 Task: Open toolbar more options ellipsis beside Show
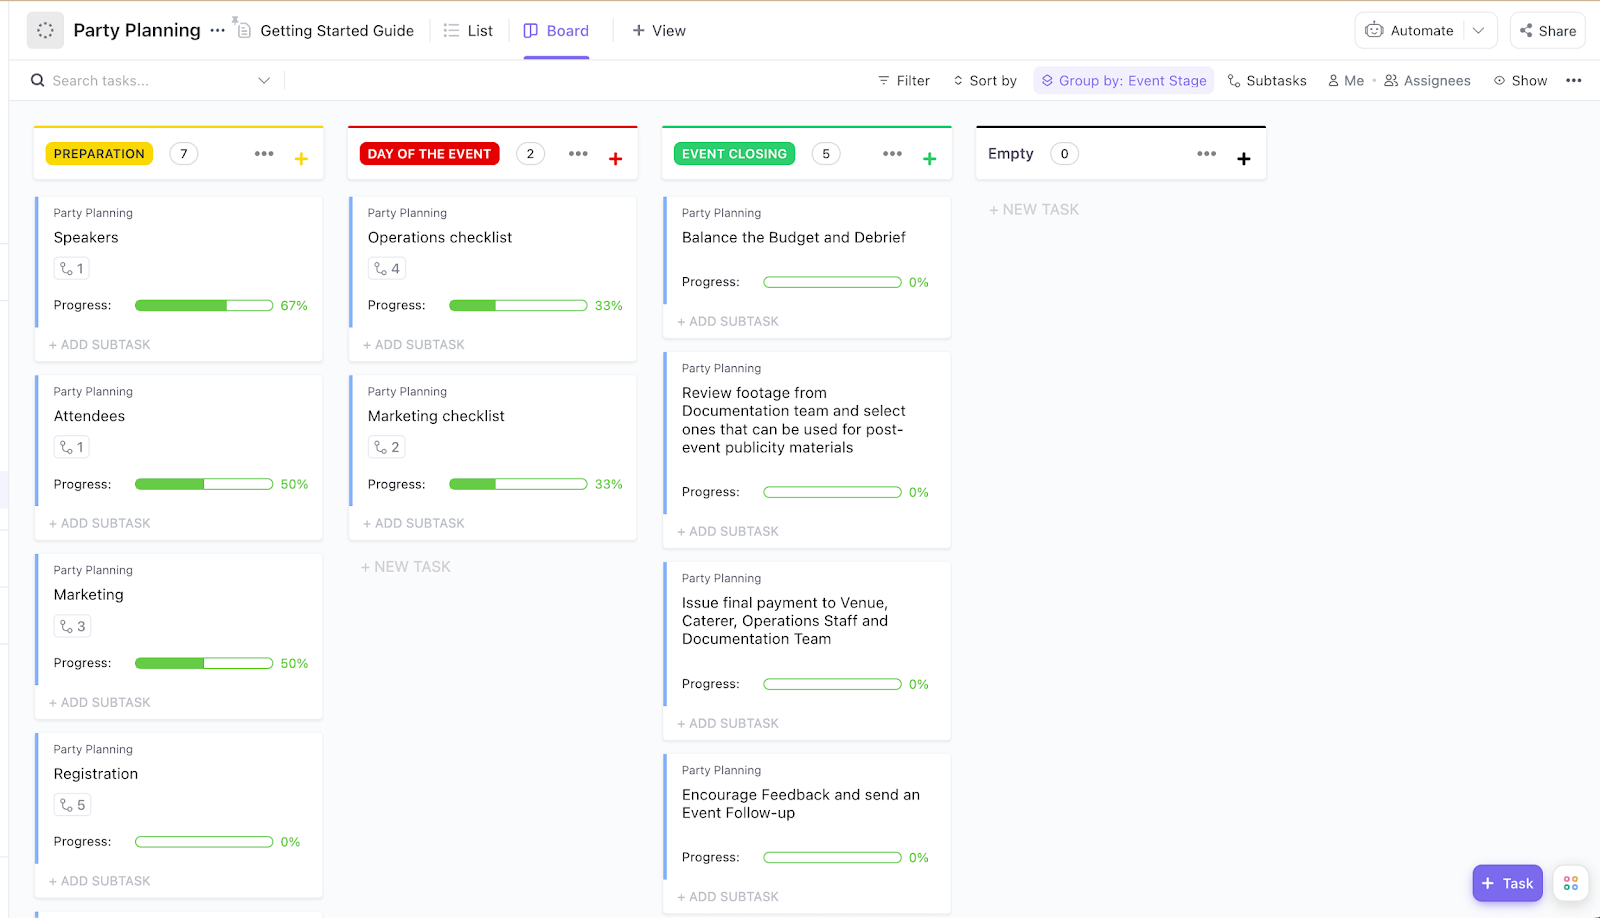point(1573,81)
